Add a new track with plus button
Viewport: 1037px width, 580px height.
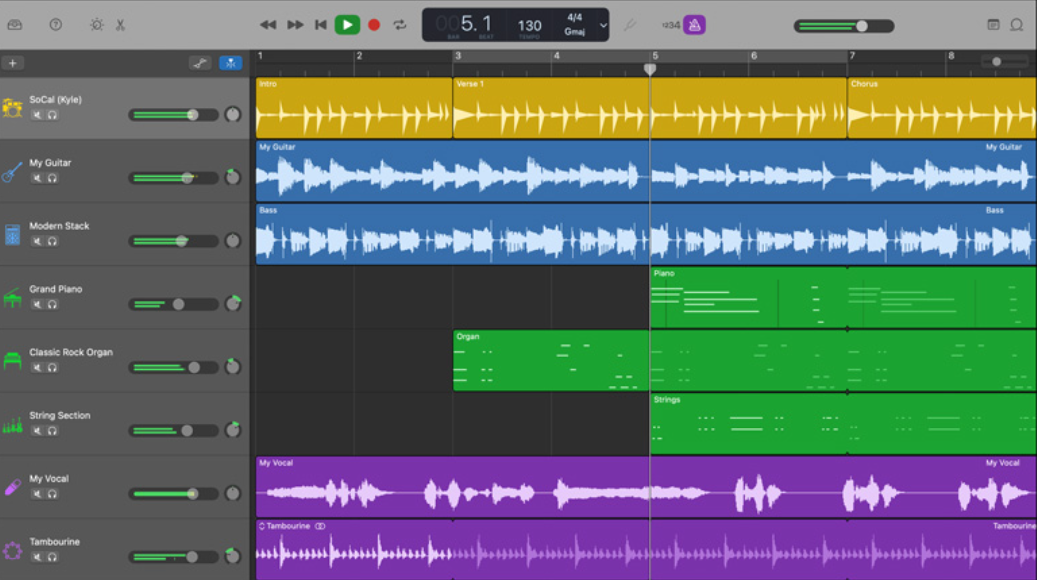click(13, 63)
